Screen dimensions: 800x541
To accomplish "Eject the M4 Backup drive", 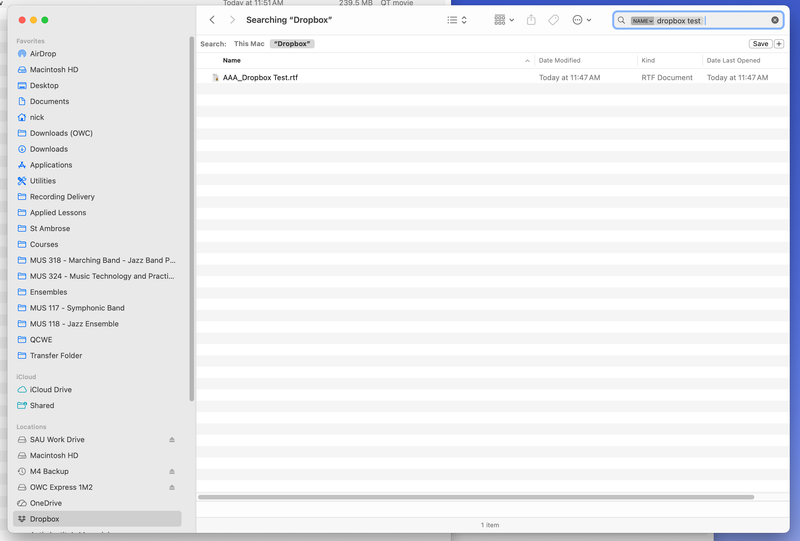I will pos(171,471).
